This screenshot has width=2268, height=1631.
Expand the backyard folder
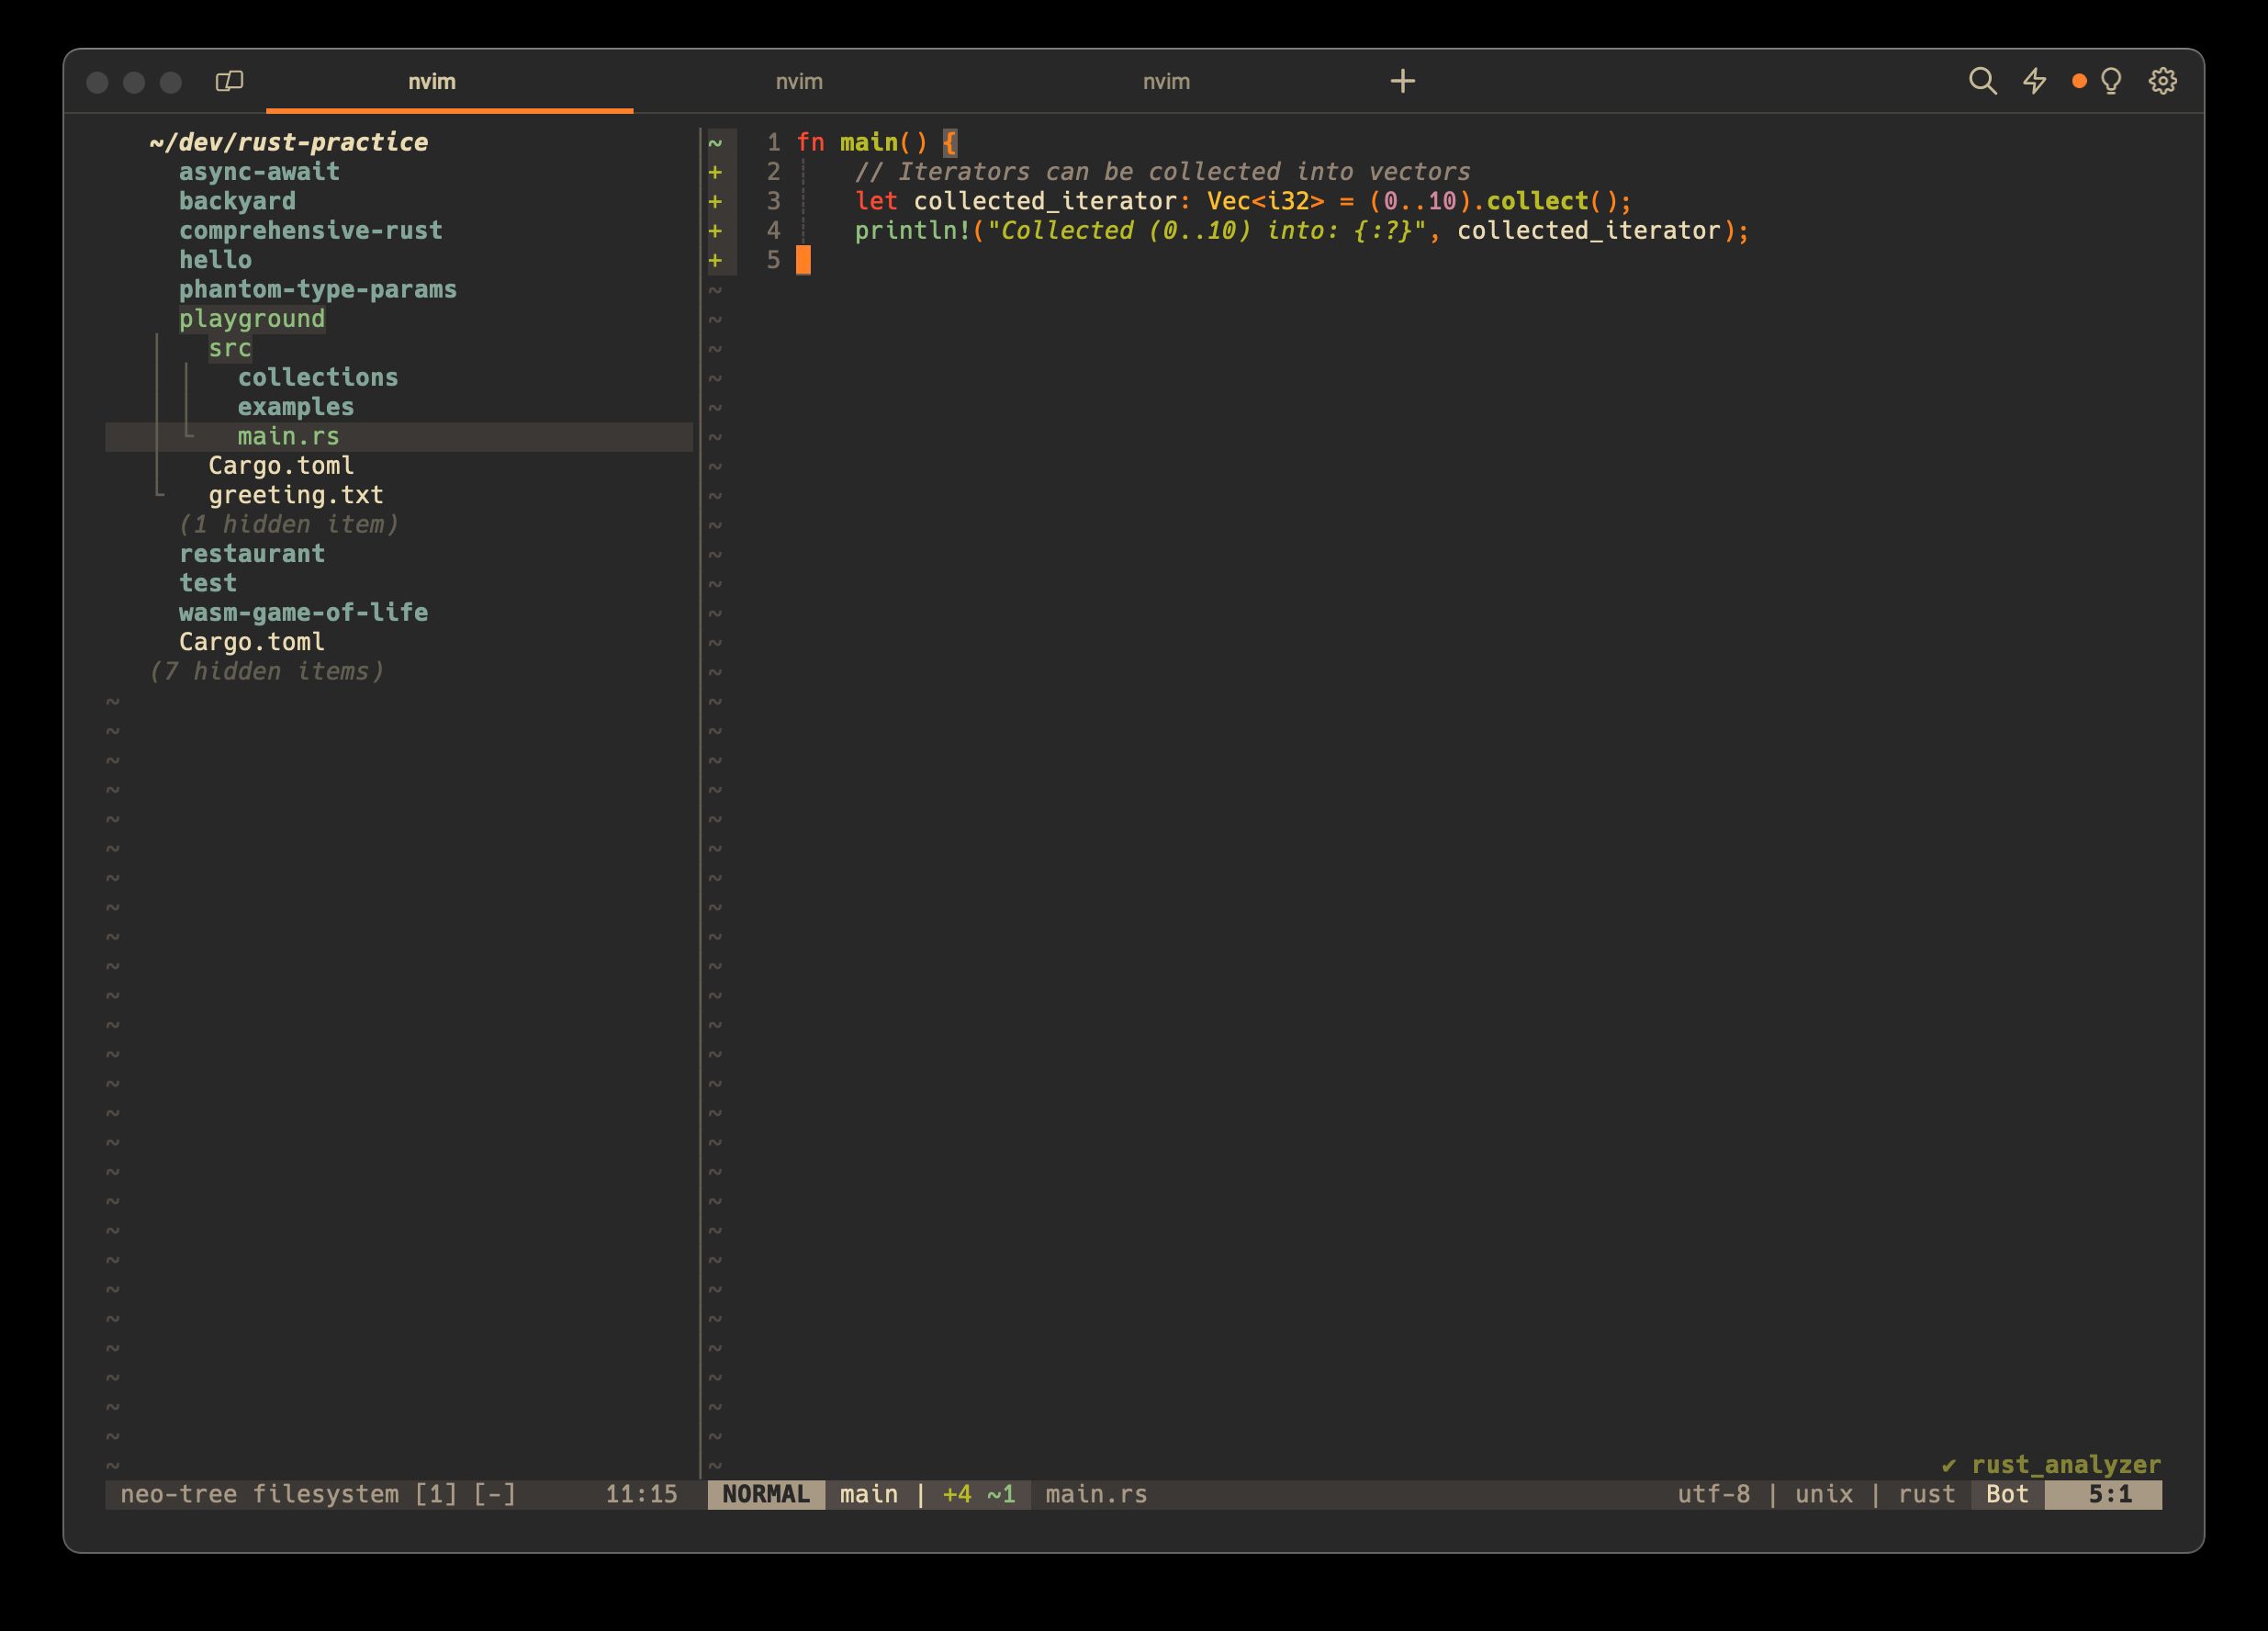point(237,201)
